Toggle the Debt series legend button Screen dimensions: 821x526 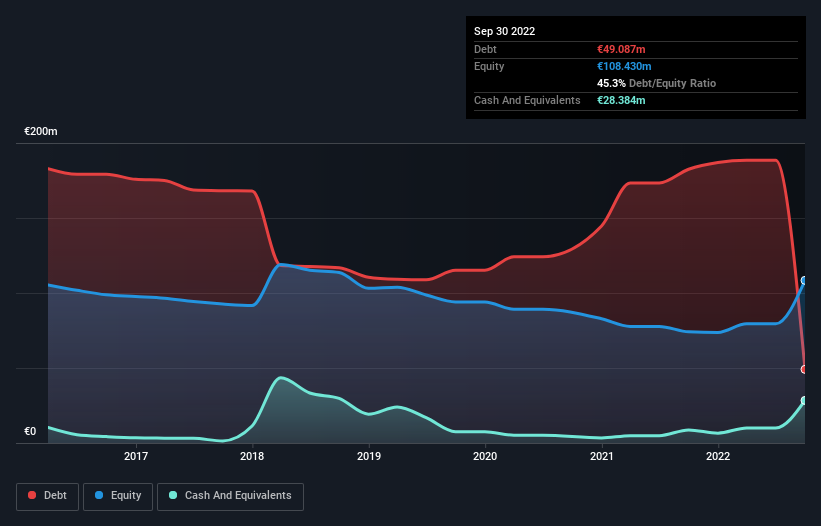[48, 496]
